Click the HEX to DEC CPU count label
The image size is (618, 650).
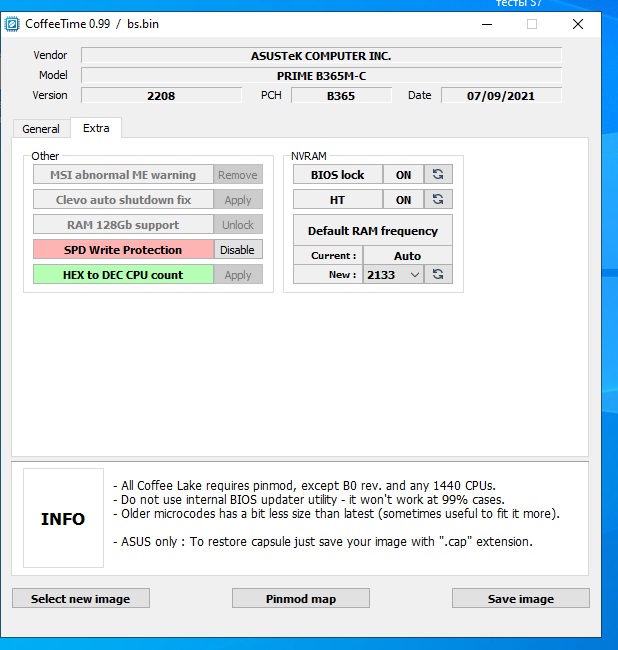123,275
